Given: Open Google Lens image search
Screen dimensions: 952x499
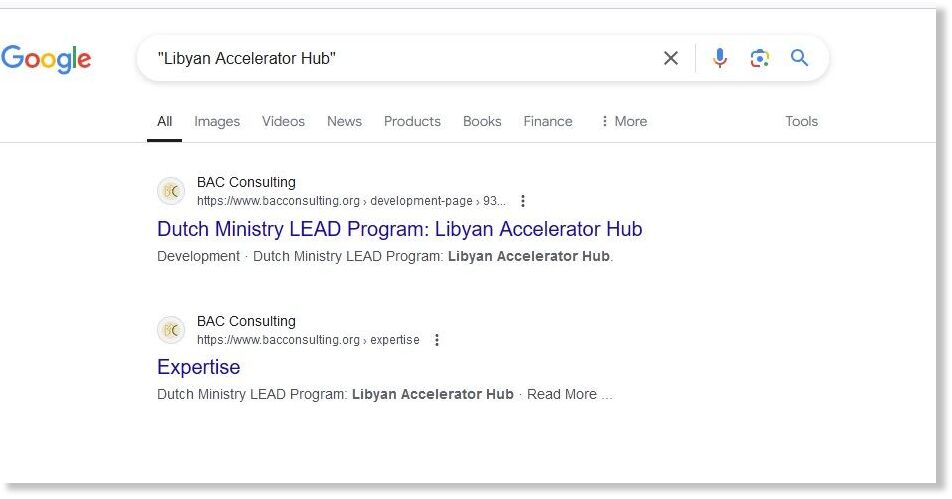Looking at the screenshot, I should click(760, 58).
